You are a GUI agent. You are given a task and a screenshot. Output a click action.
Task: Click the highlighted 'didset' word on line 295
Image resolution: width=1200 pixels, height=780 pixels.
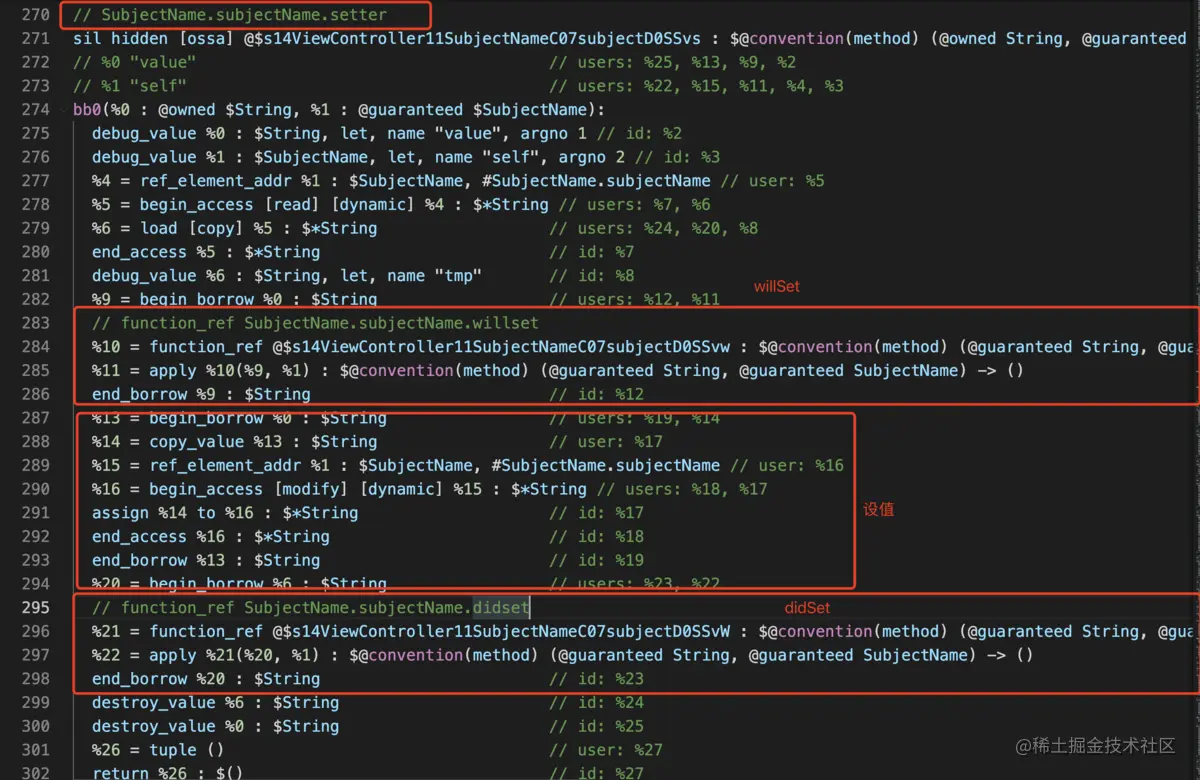coord(501,608)
